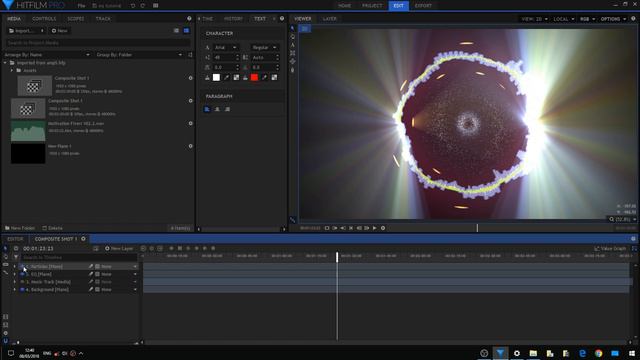Click the Chrome icon in the taskbar
The width and height of the screenshot is (640, 360).
(x=599, y=353)
